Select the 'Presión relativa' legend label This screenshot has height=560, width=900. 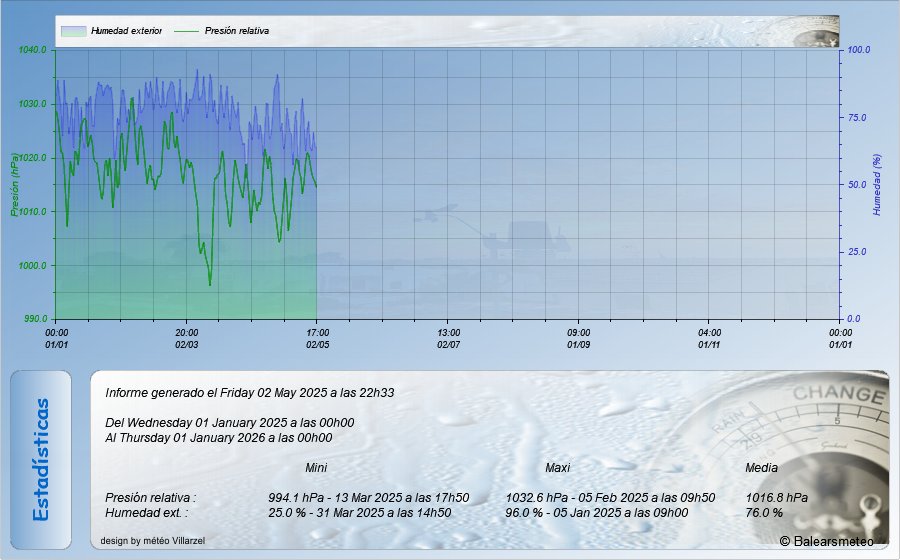[x=236, y=31]
